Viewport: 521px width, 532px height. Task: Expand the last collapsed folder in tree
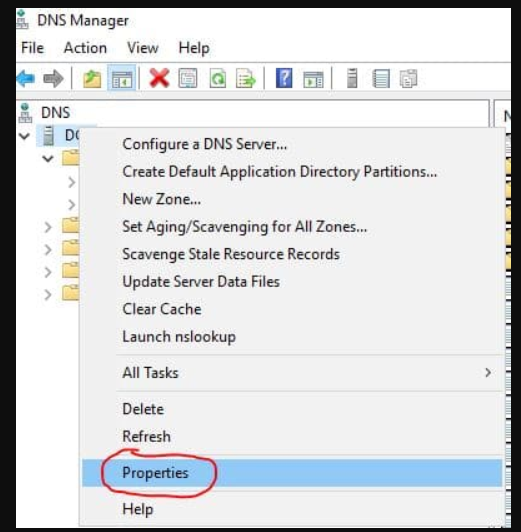48,295
